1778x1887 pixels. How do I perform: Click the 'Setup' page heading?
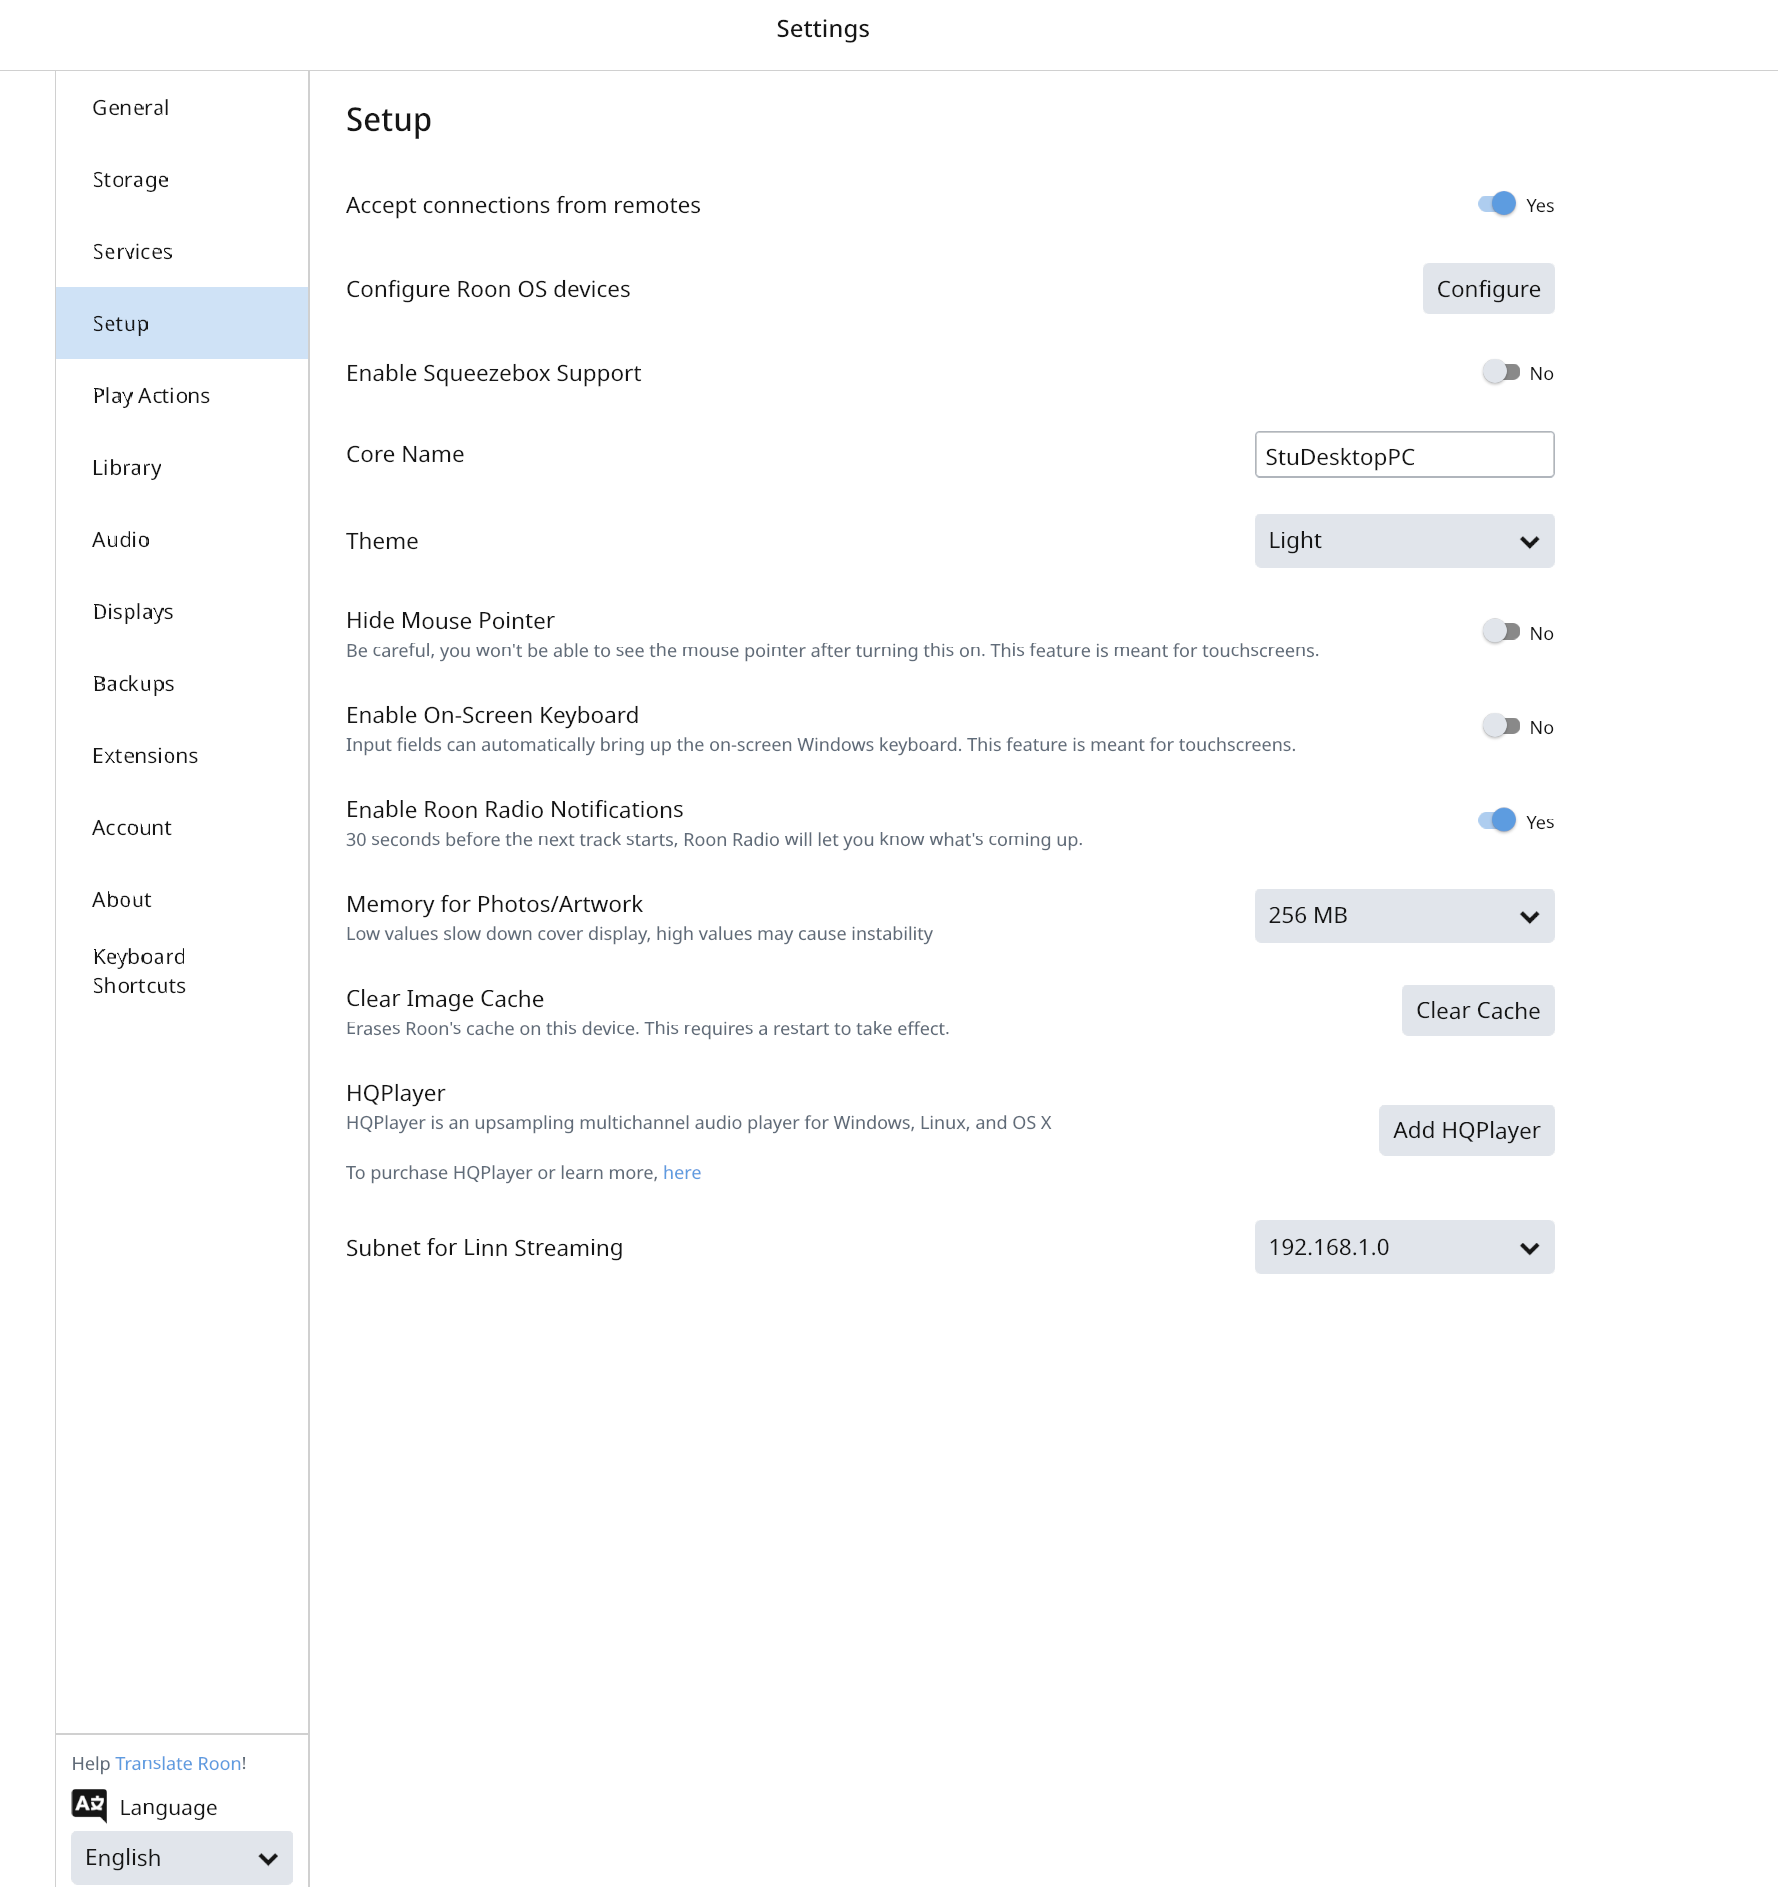pyautogui.click(x=389, y=120)
